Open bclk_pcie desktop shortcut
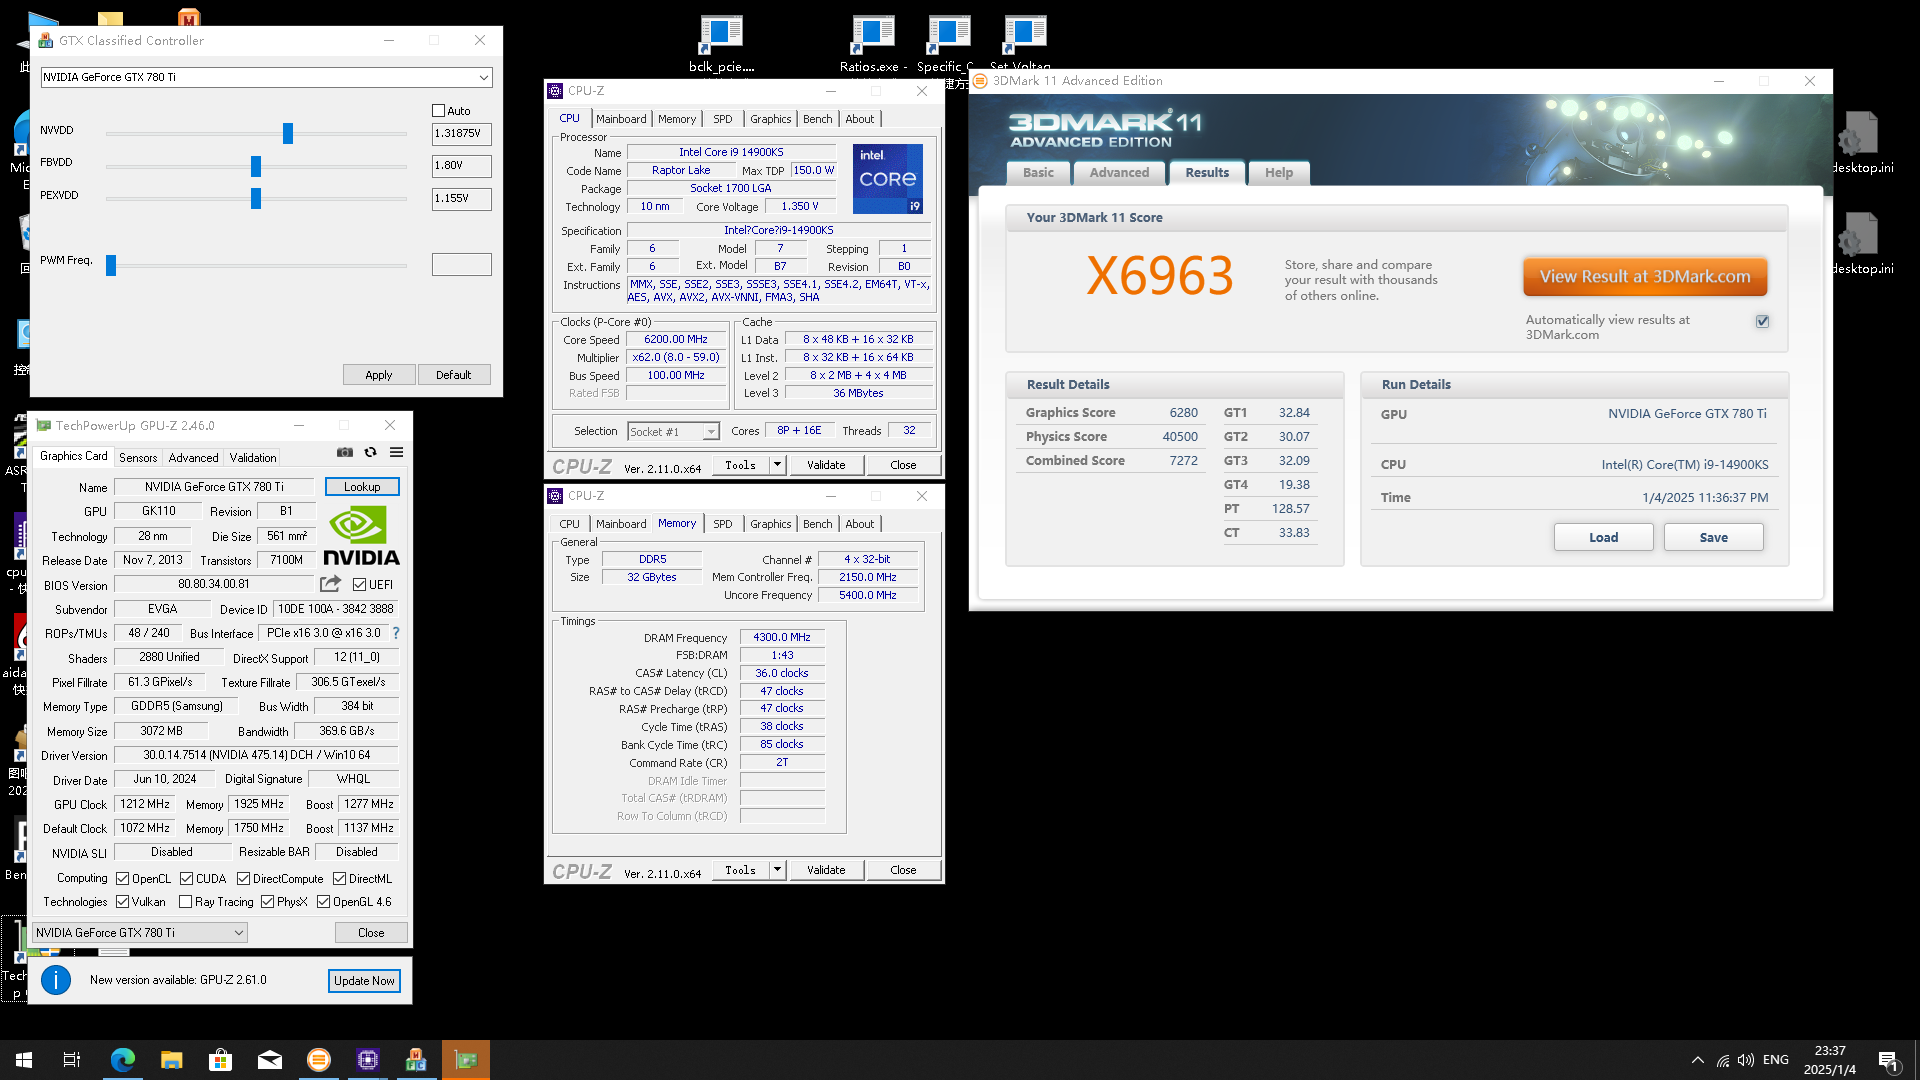 [721, 44]
